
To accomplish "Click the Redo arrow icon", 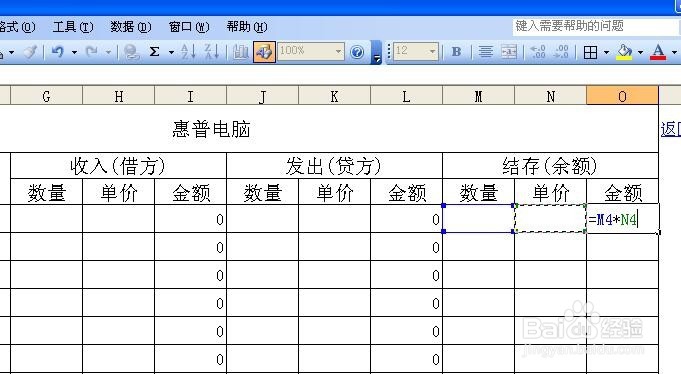I will 92,52.
